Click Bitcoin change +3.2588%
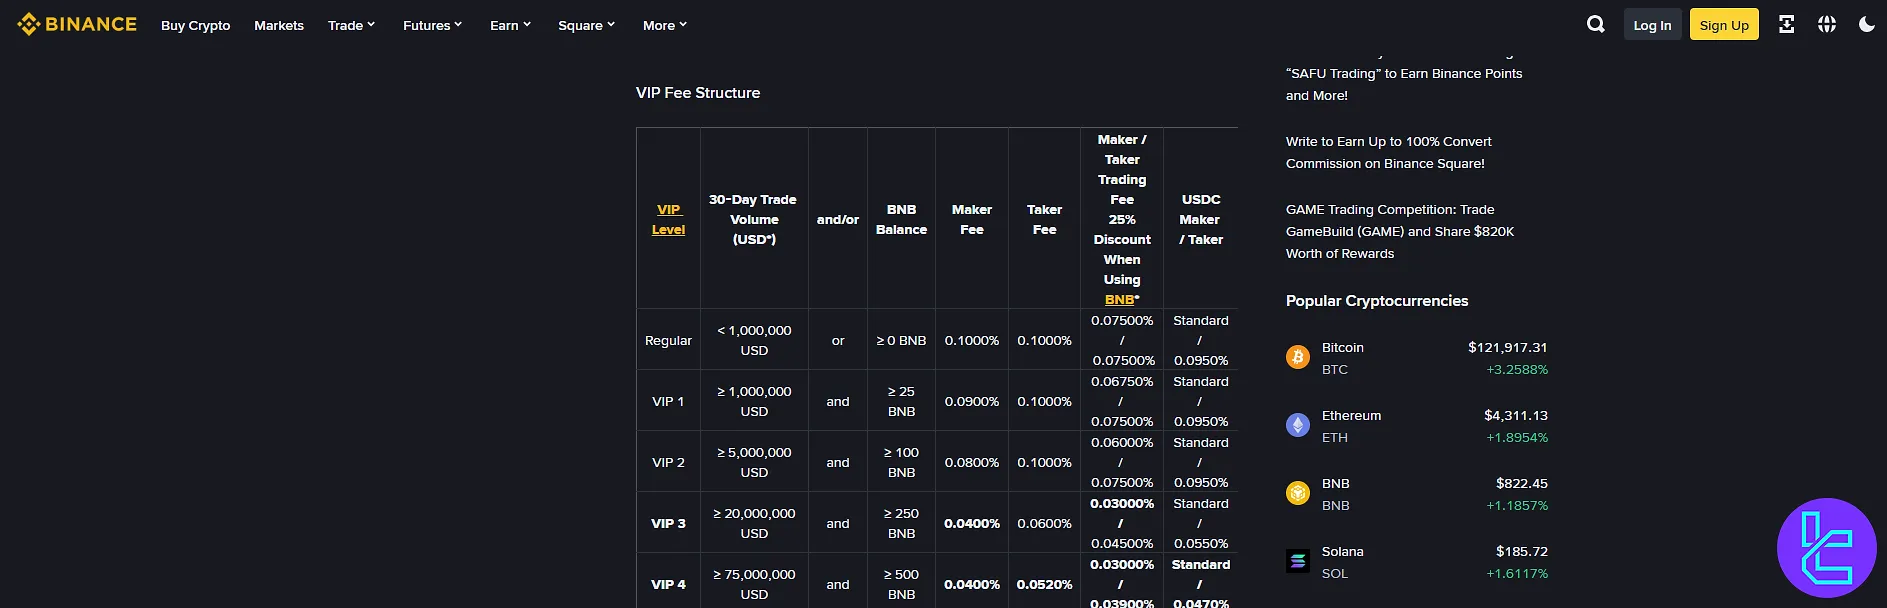Screen dimensions: 1887x608 (x=1517, y=369)
